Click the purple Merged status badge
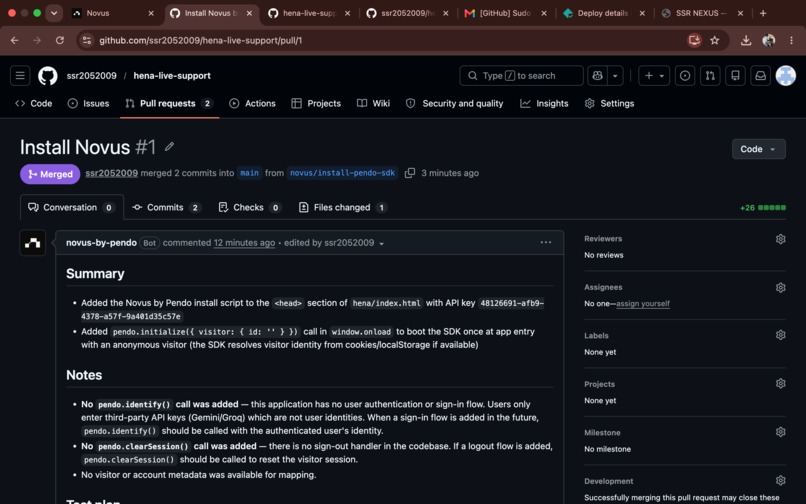This screenshot has height=504, width=806. [x=50, y=174]
